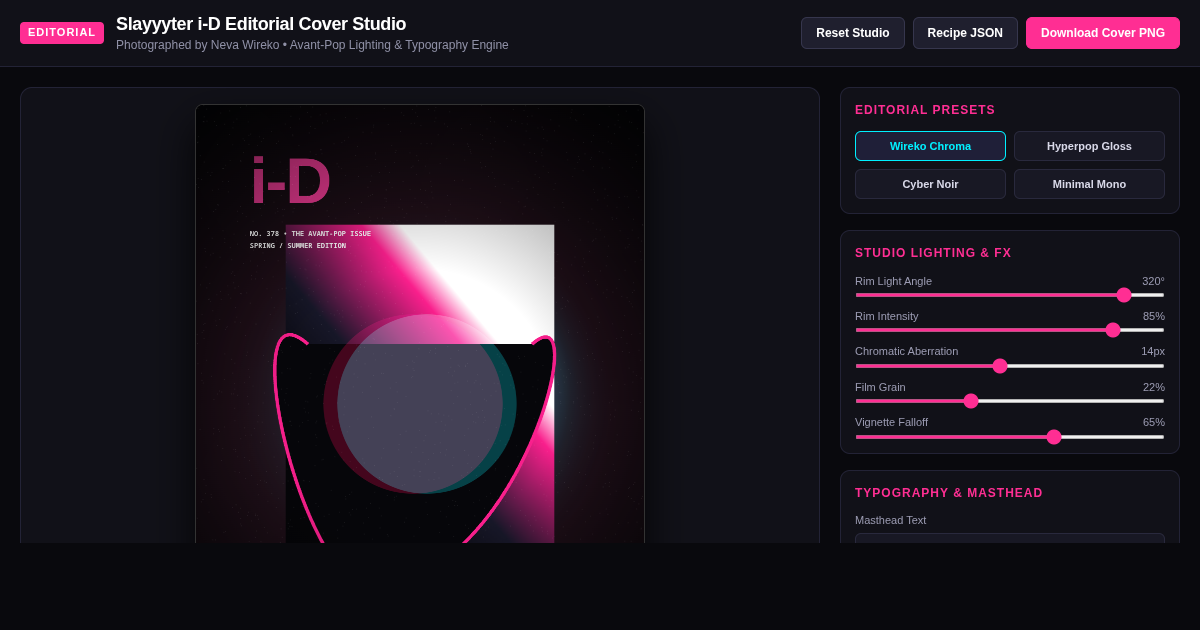Viewport: 1200px width, 630px height.
Task: Click the 320° Rim Light Angle value
Action: click(1153, 281)
